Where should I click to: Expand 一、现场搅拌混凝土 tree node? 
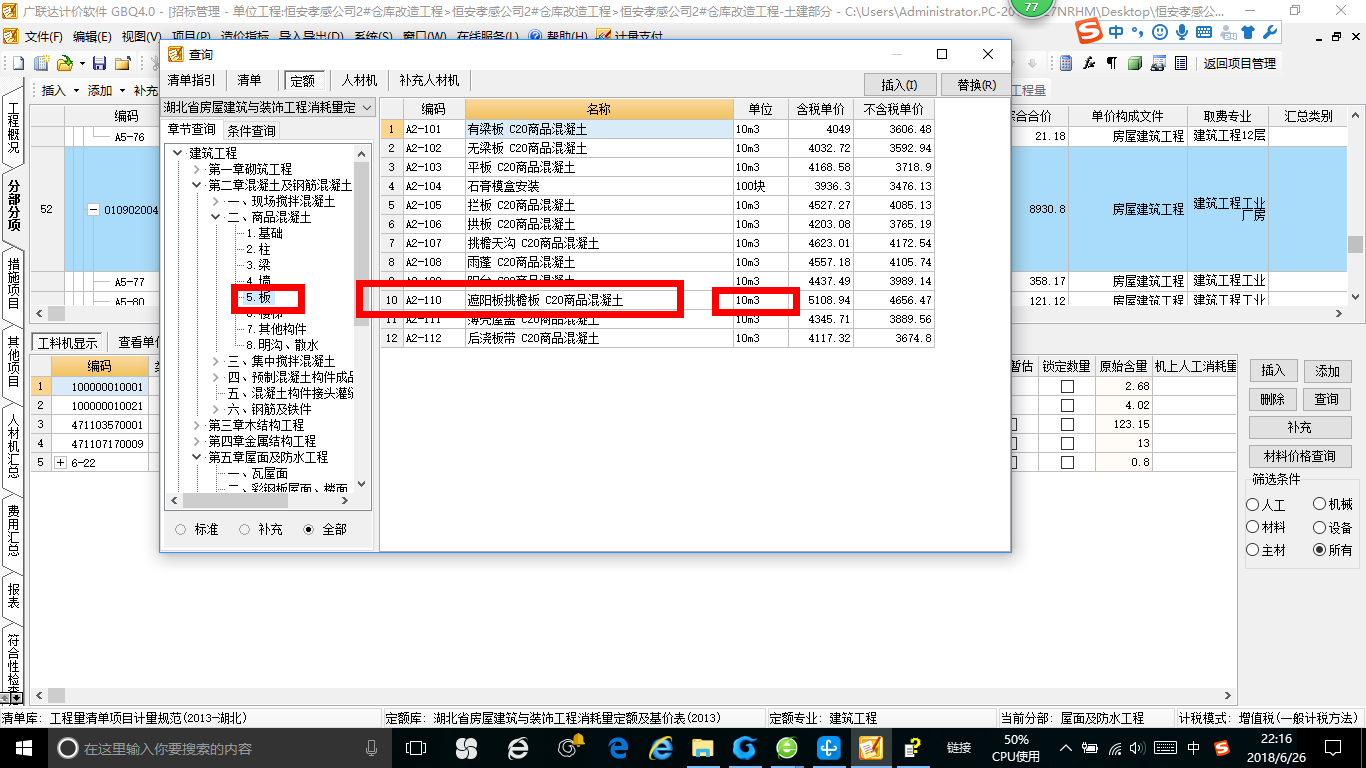[216, 201]
